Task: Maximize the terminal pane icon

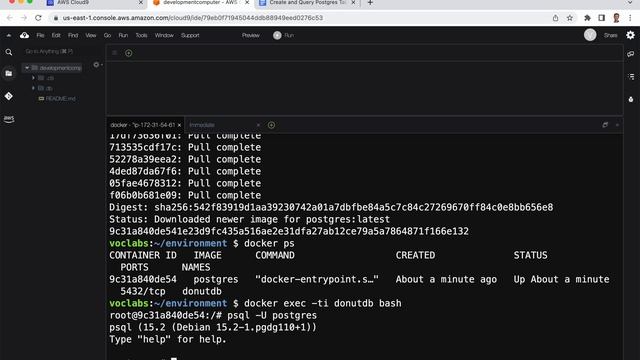Action: tap(605, 125)
